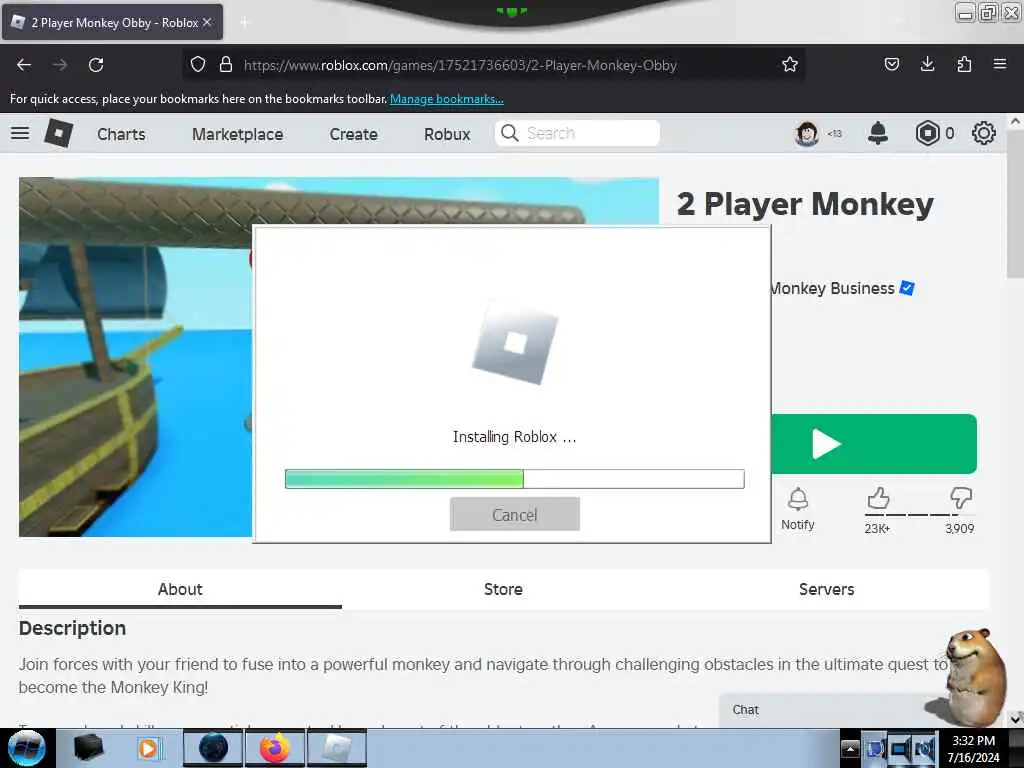Image resolution: width=1024 pixels, height=768 pixels.
Task: Focus the Roblox search field
Action: (x=577, y=133)
